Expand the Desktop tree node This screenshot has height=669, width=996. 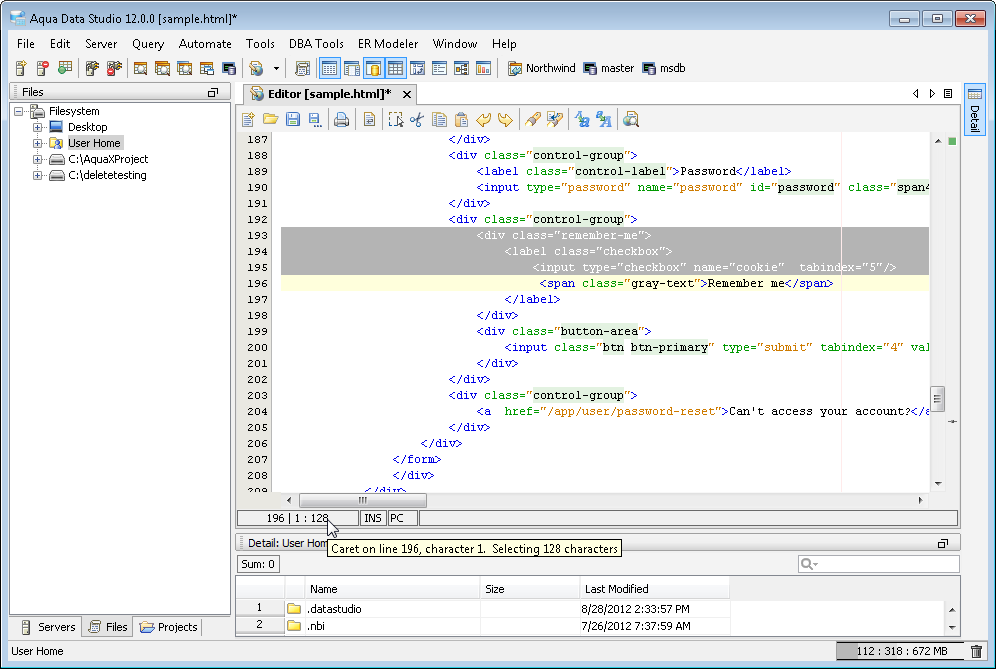[x=38, y=127]
